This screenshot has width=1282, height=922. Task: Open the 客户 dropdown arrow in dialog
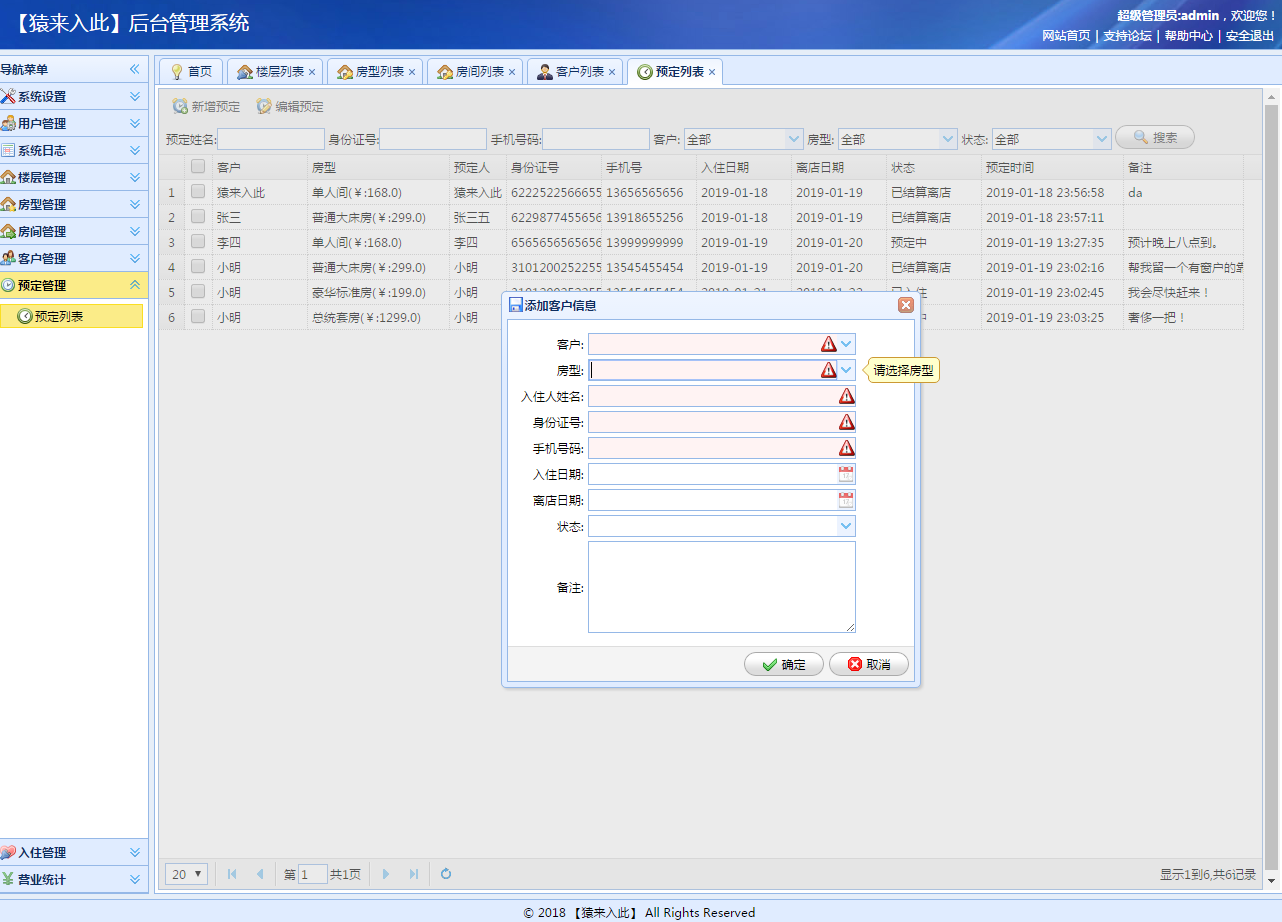click(x=847, y=344)
